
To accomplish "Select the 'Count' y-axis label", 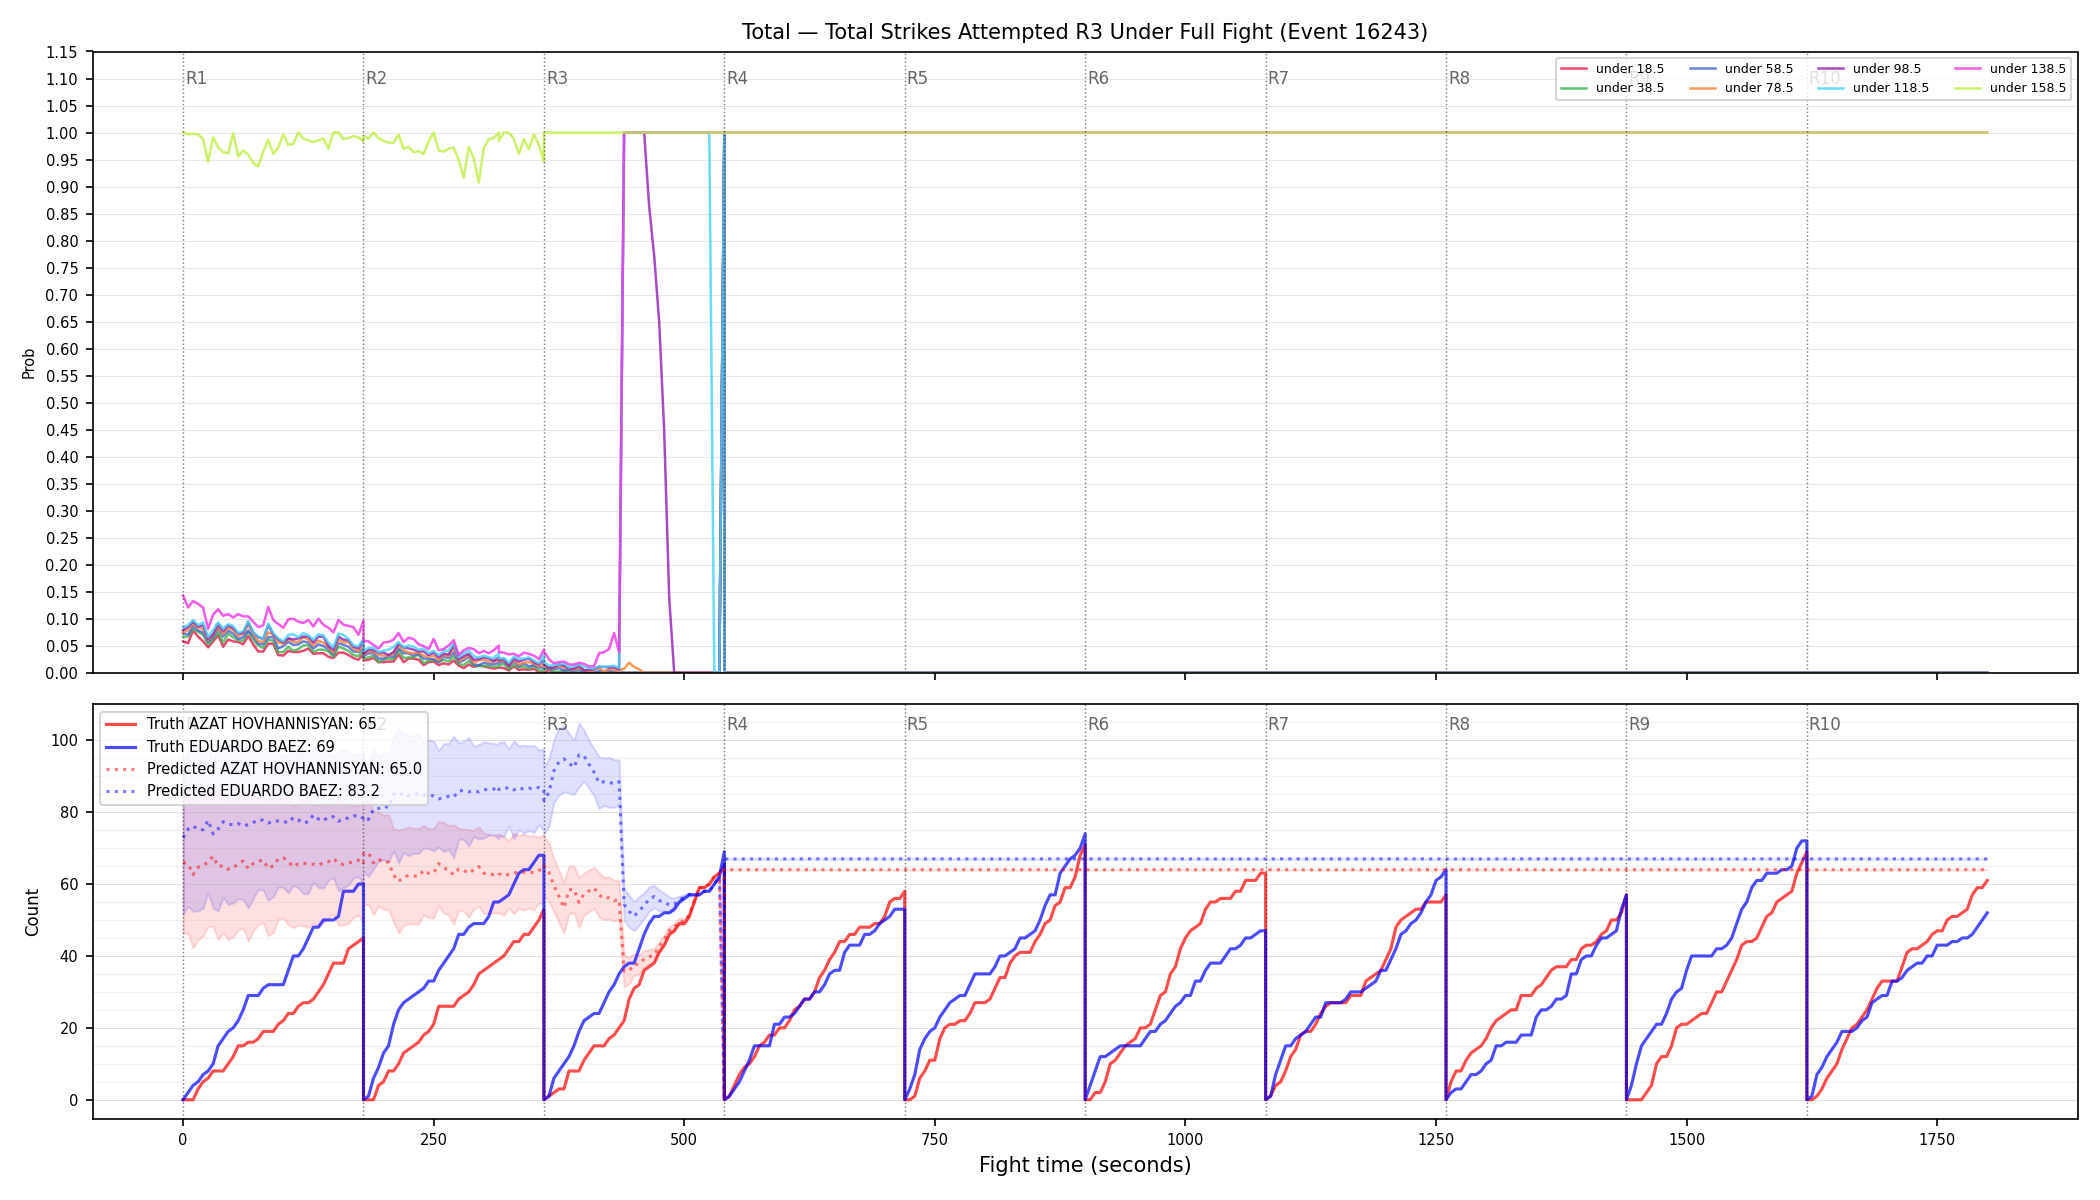I will click(x=32, y=912).
